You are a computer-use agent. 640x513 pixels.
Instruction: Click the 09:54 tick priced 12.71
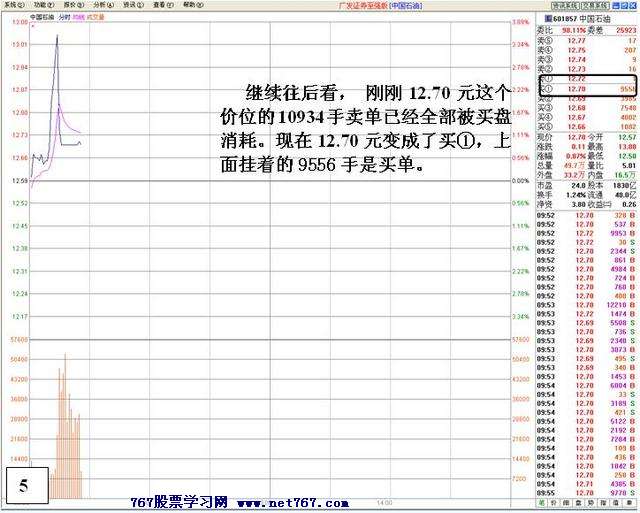coord(586,484)
